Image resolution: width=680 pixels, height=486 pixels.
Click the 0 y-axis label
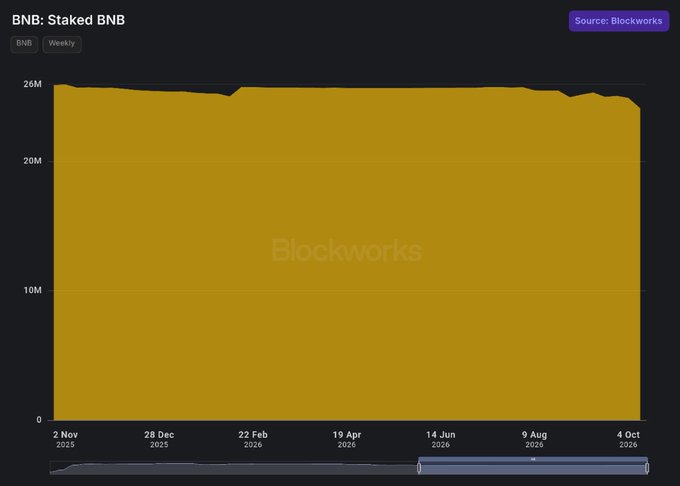39,420
